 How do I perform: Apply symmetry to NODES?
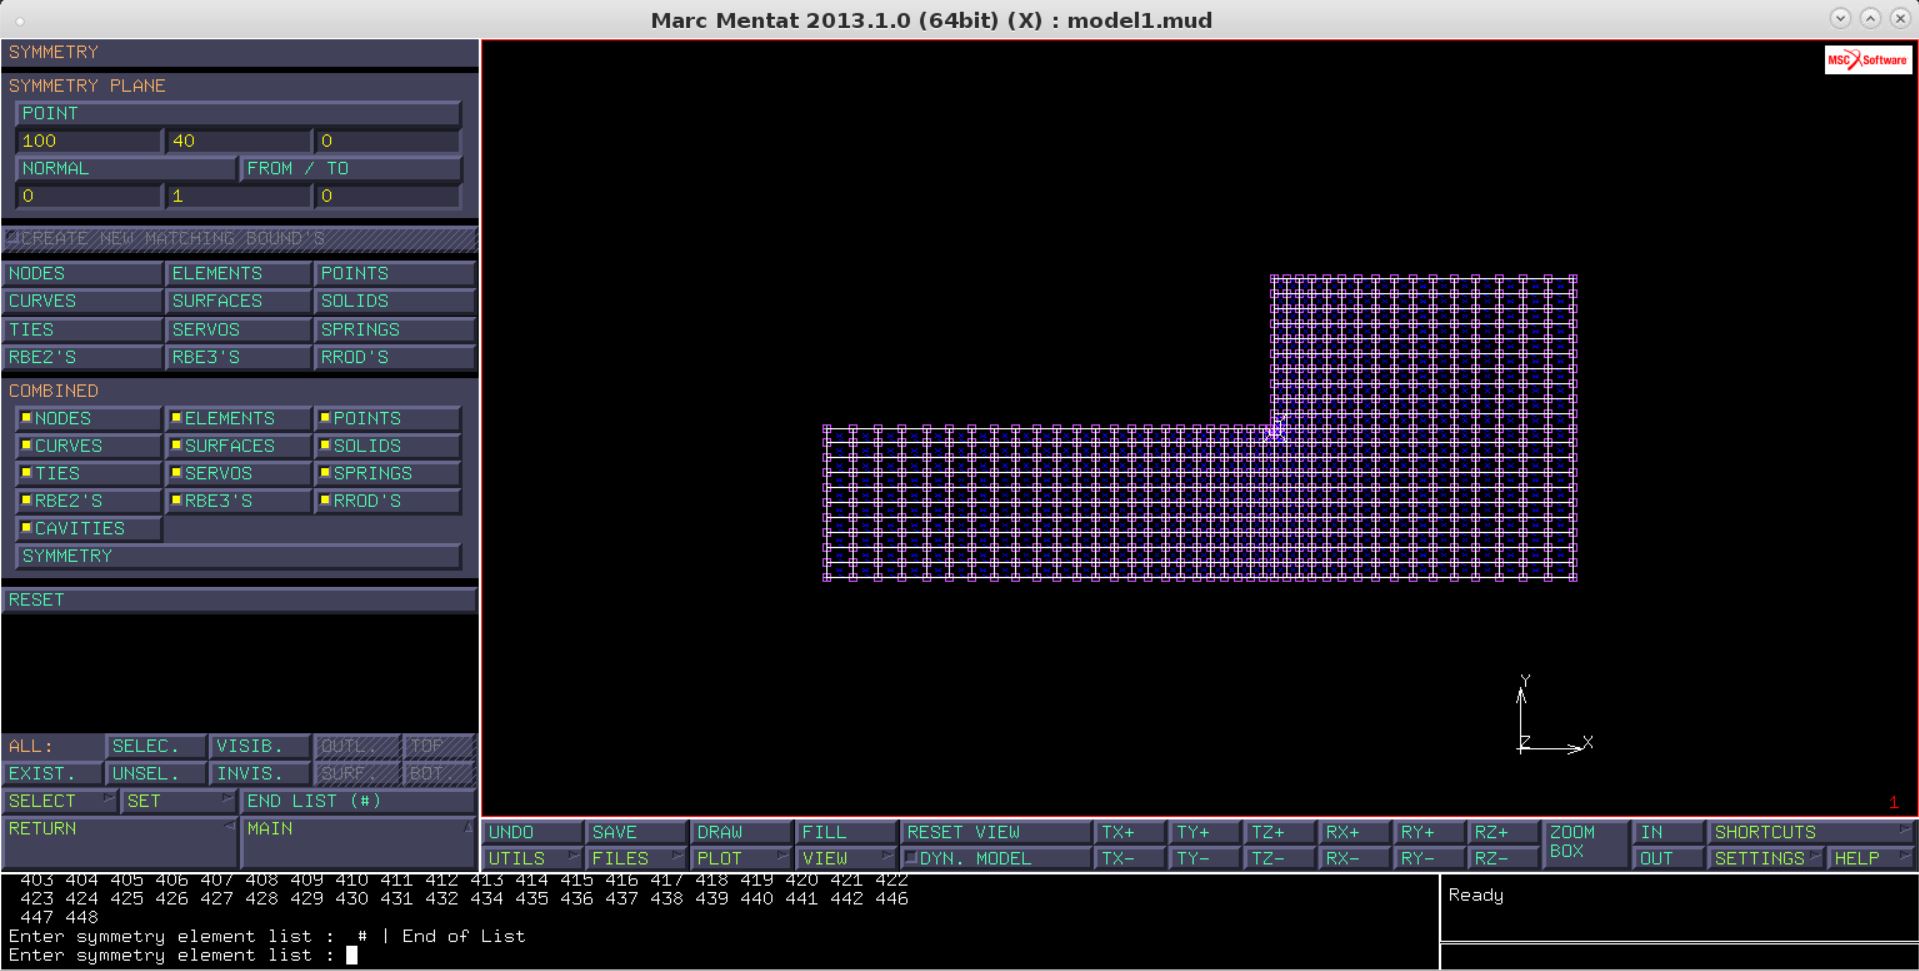[x=82, y=273]
